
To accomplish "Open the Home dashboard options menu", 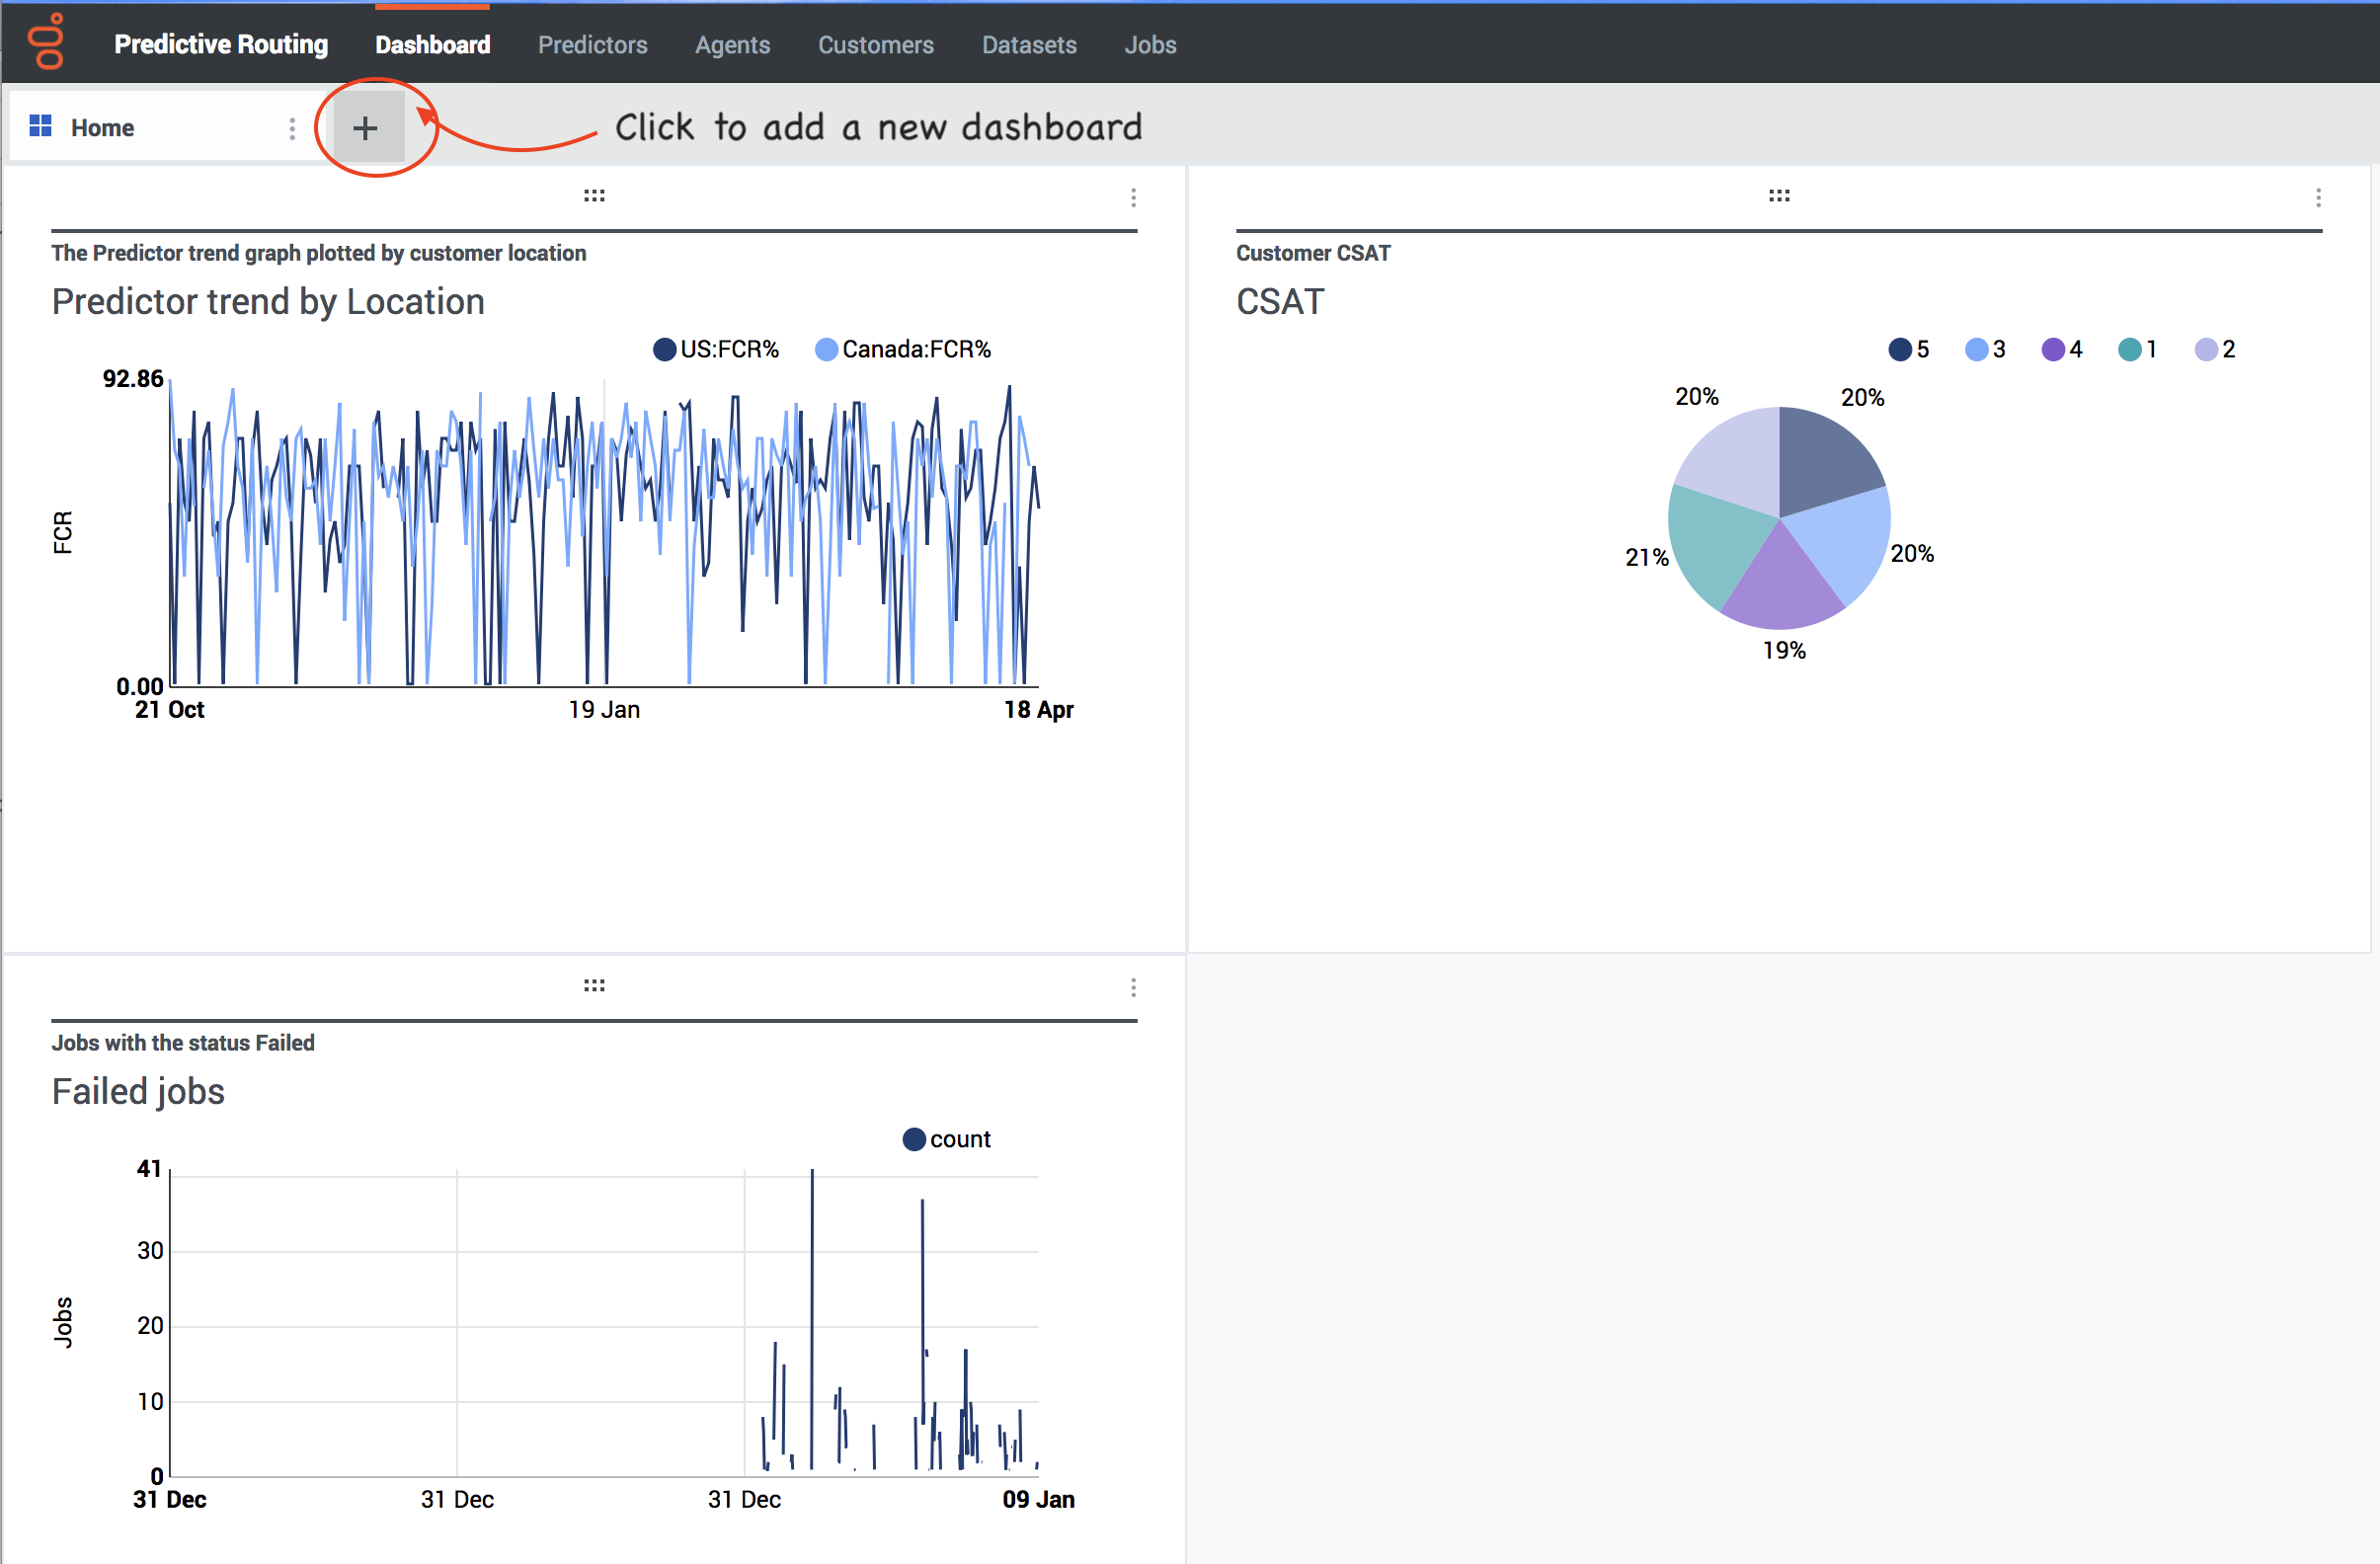I will point(291,127).
